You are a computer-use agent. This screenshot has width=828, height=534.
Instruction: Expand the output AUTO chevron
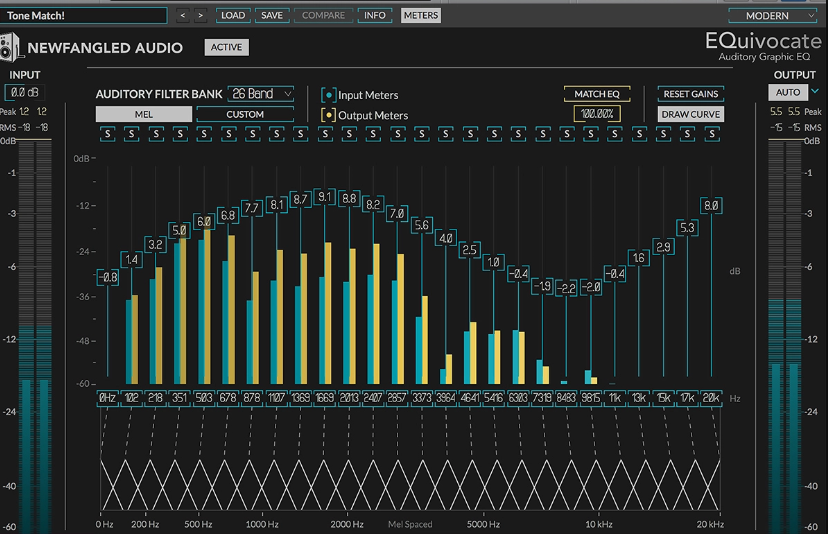coord(815,91)
